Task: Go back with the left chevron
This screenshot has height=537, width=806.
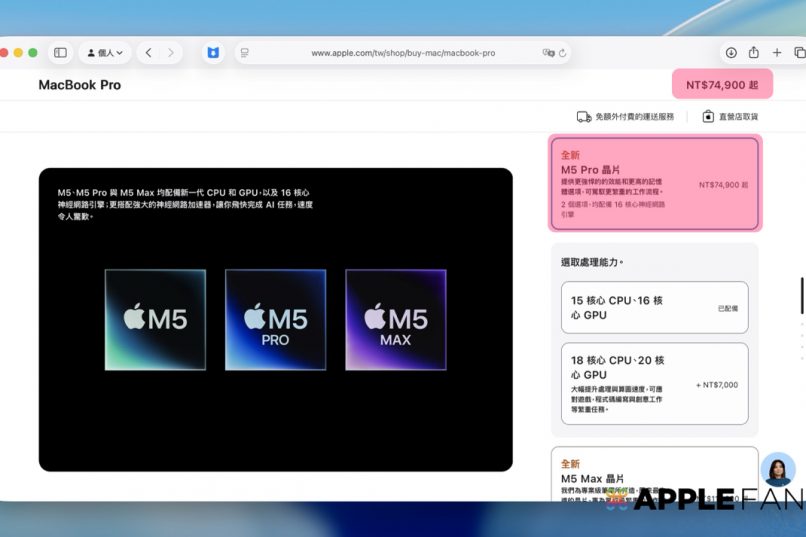Action: tap(149, 53)
